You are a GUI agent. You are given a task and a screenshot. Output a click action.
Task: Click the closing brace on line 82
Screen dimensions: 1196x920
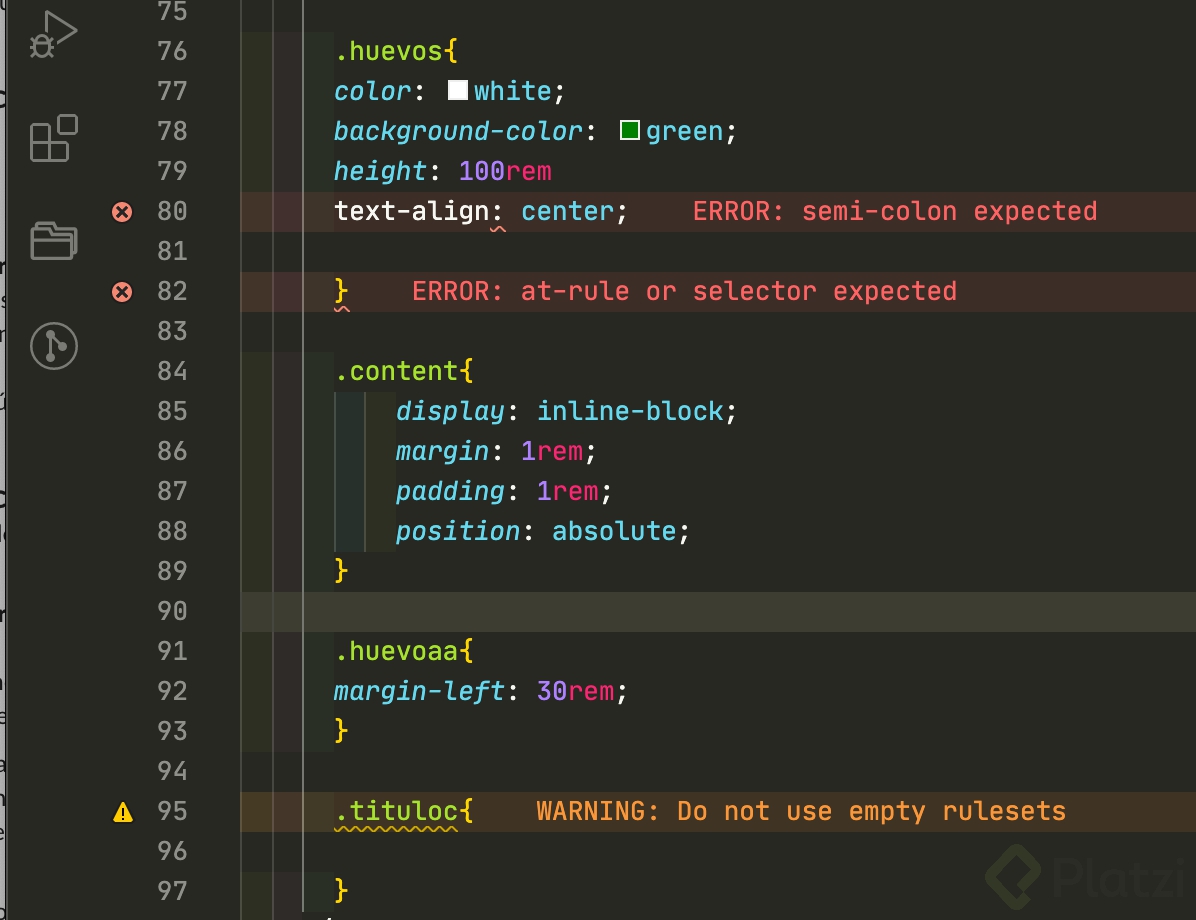[341, 291]
